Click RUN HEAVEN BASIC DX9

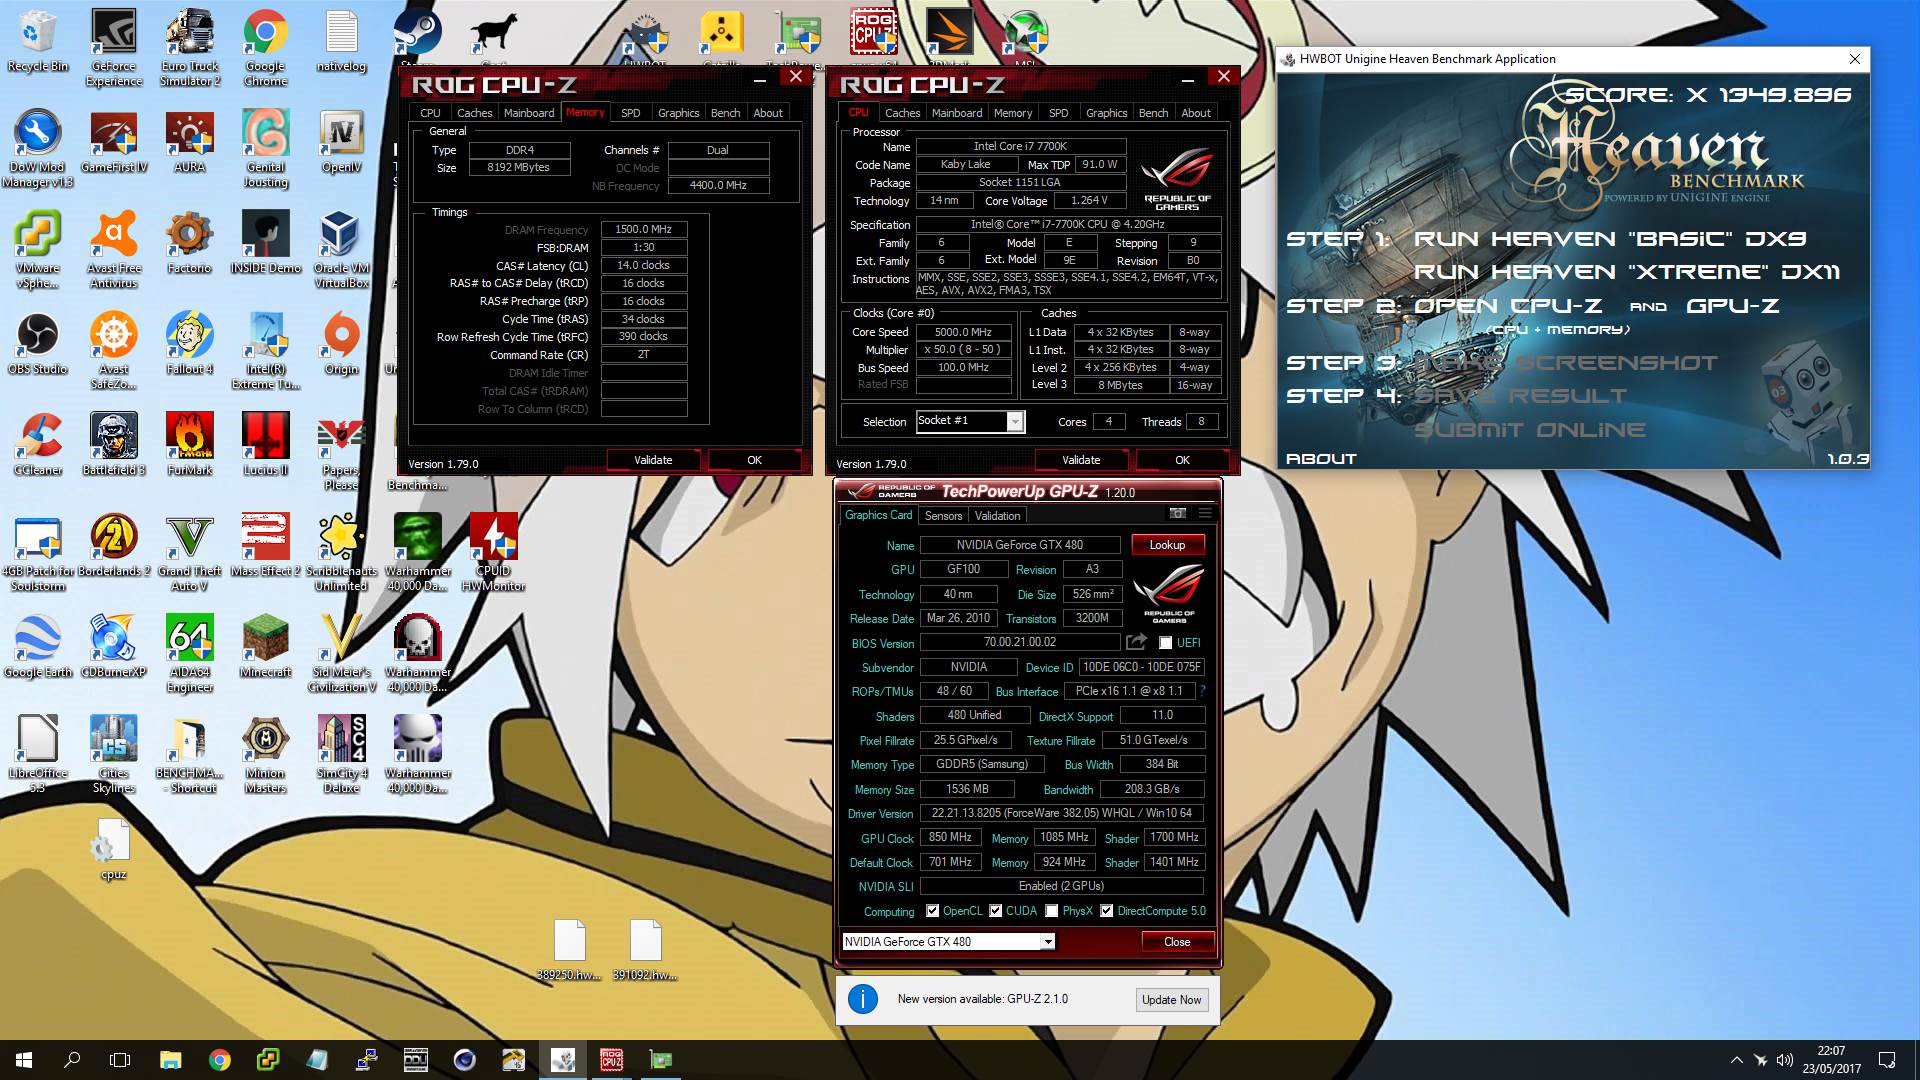(1609, 239)
